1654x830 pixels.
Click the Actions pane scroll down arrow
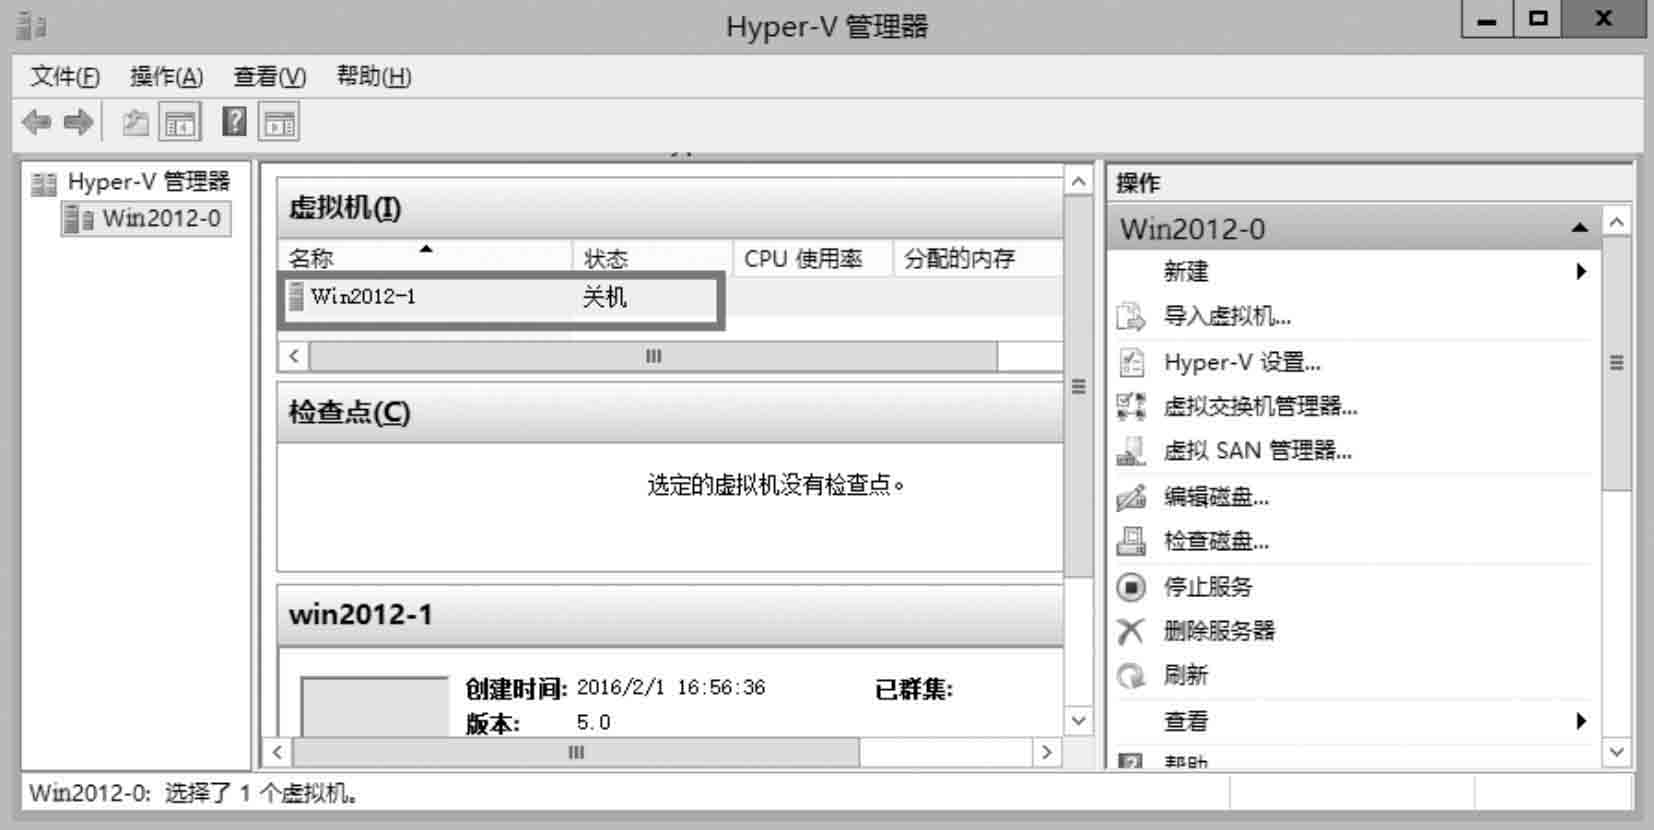pyautogui.click(x=1617, y=752)
